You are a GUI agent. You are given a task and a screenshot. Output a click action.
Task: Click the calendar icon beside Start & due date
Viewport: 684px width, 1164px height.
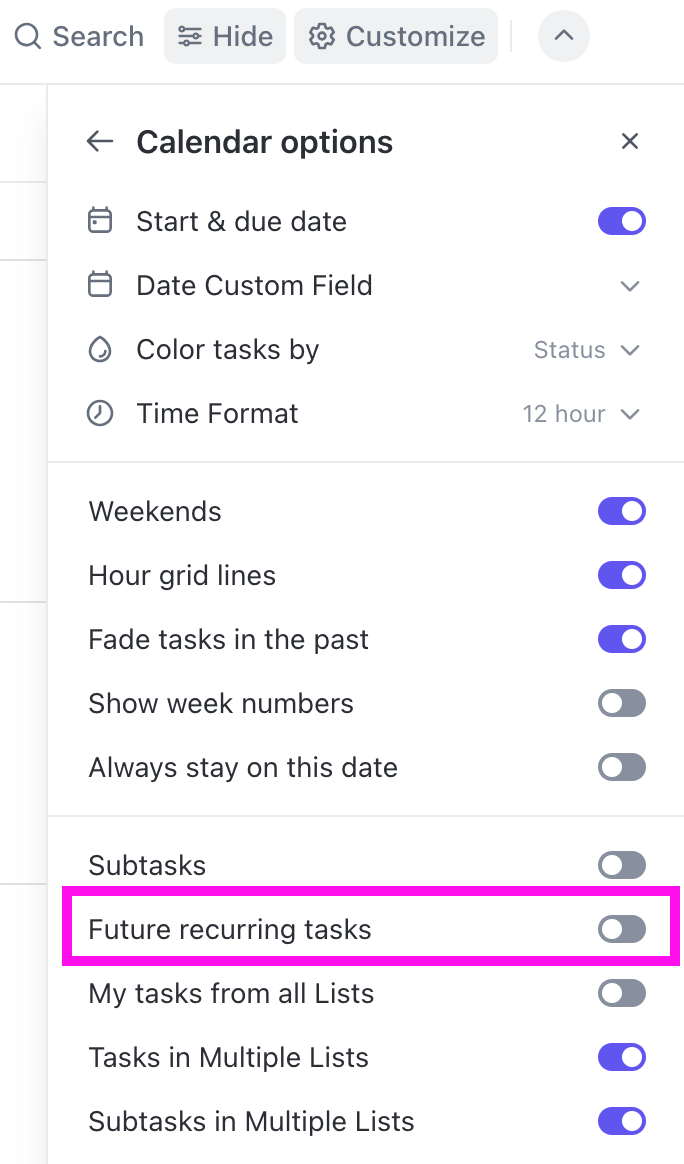(x=100, y=221)
